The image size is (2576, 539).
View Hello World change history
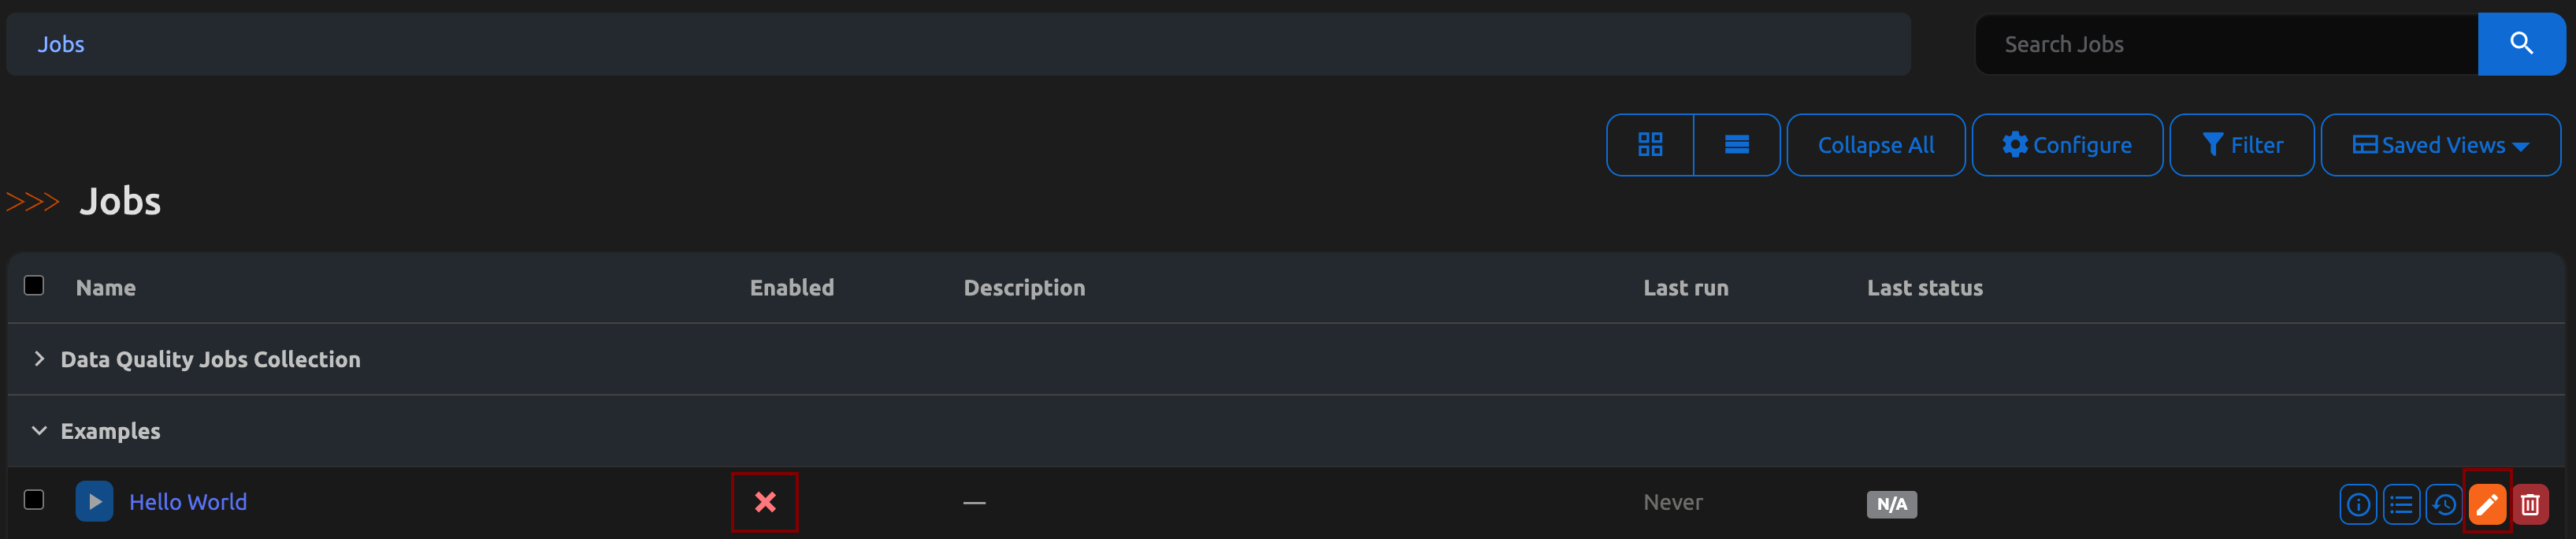click(x=2443, y=504)
